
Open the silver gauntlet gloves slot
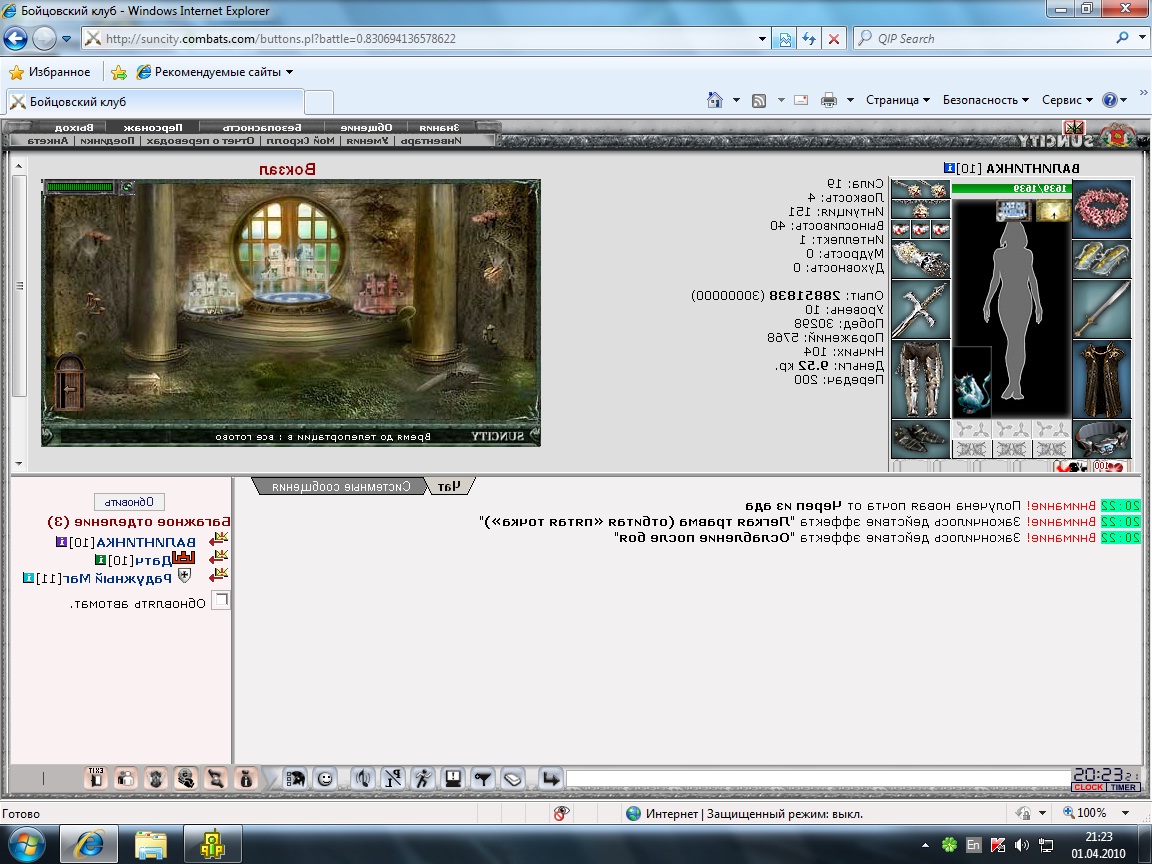[x=921, y=259]
